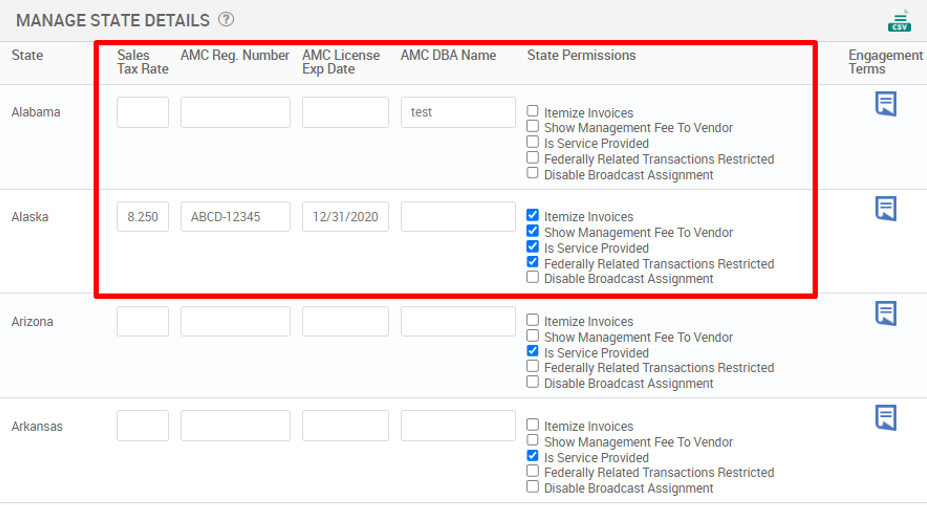Uncheck Is Service Provided for Arizona

533,351
